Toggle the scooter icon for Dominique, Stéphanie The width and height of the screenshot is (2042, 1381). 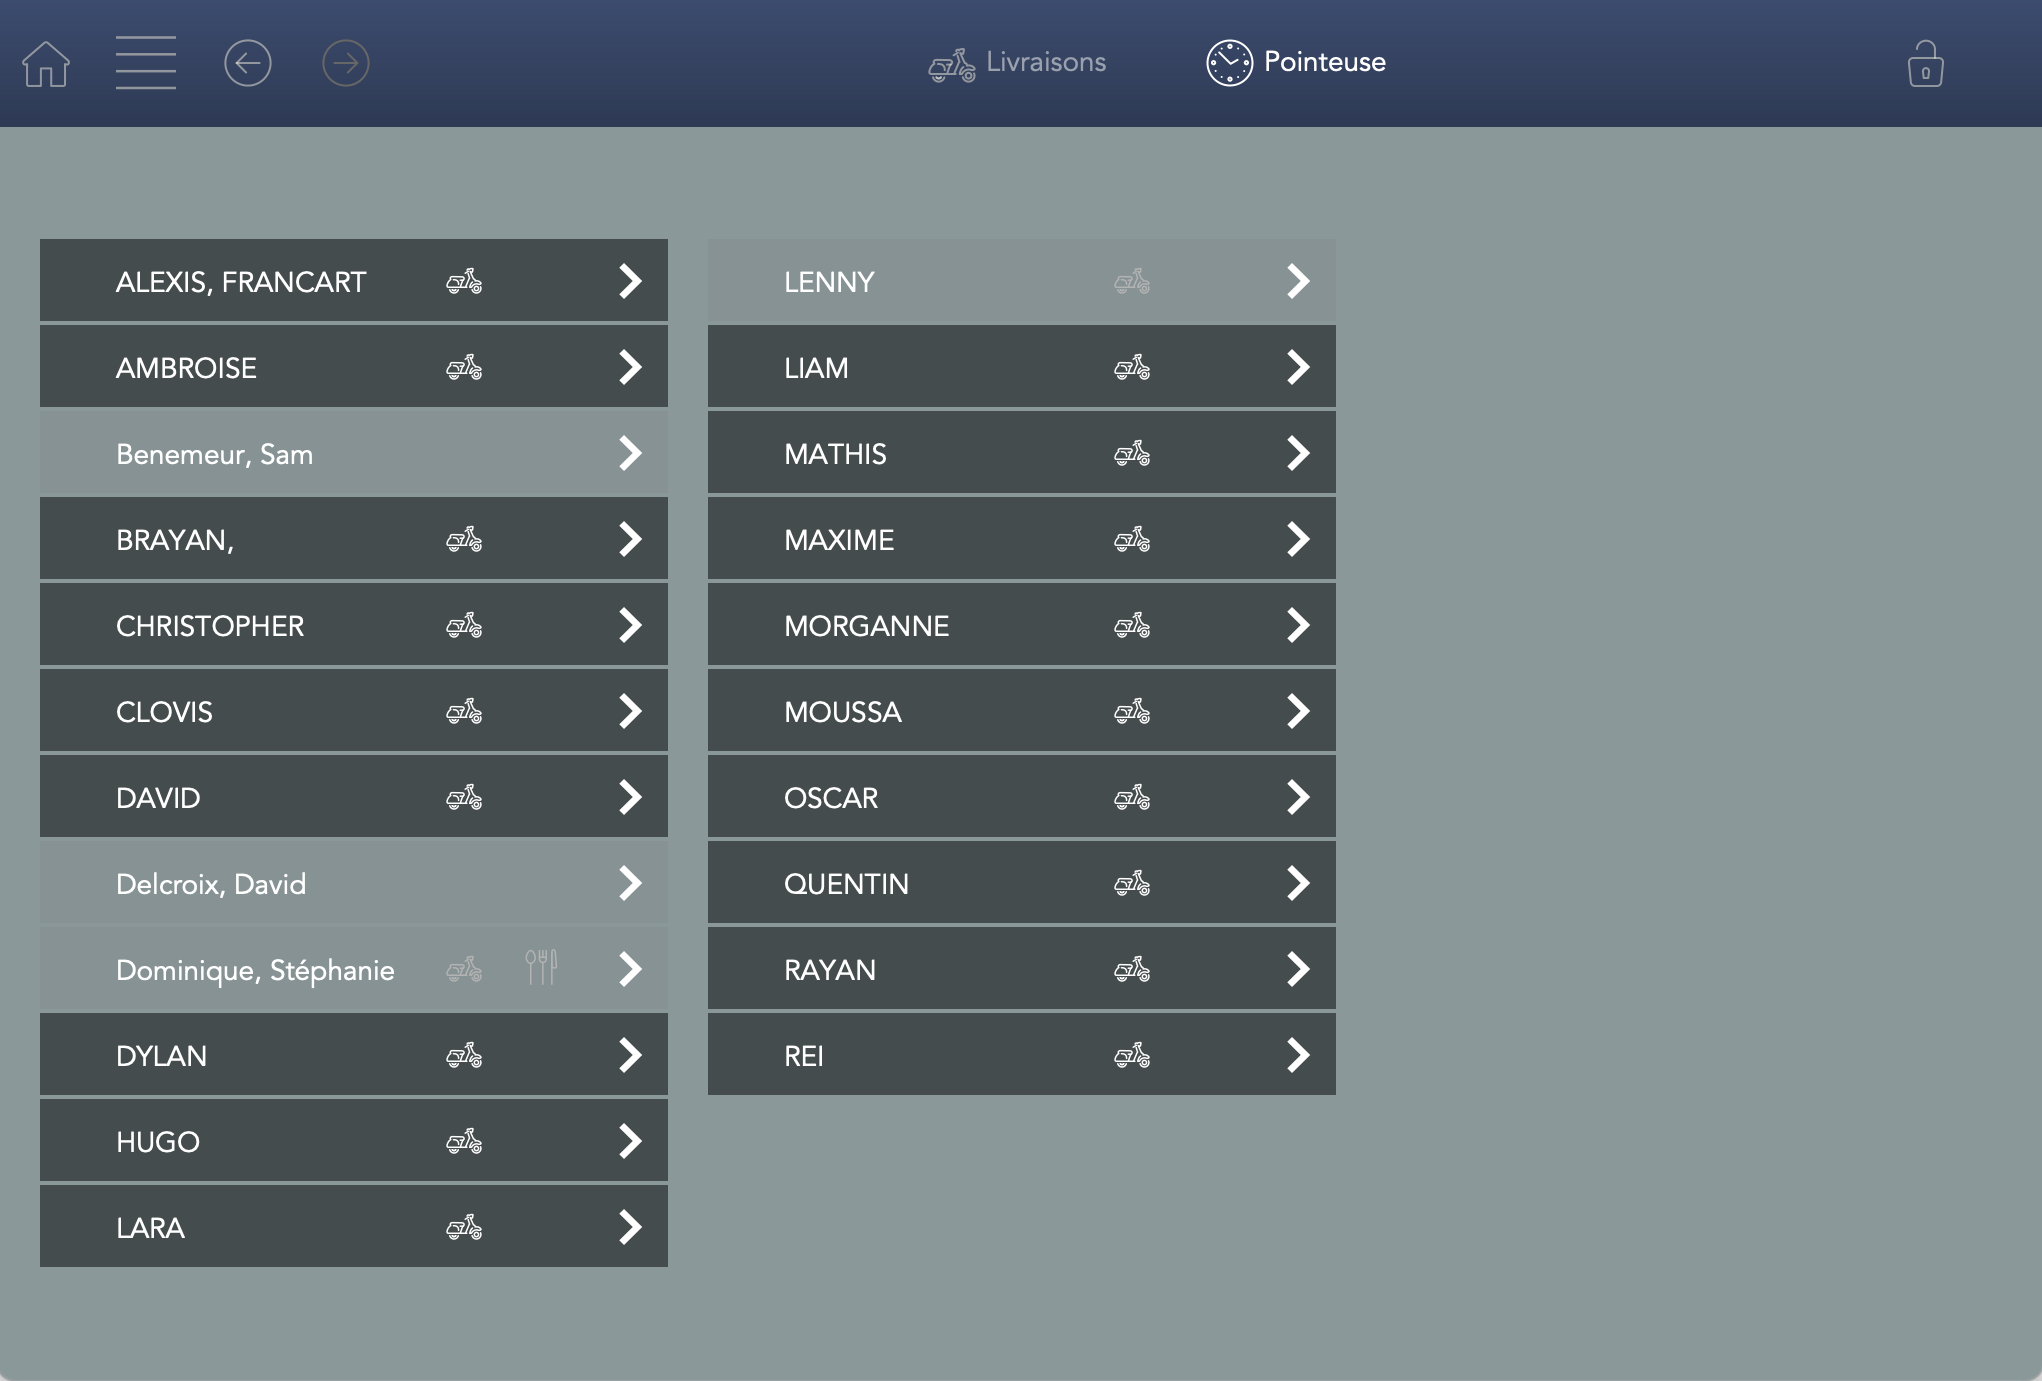tap(464, 970)
